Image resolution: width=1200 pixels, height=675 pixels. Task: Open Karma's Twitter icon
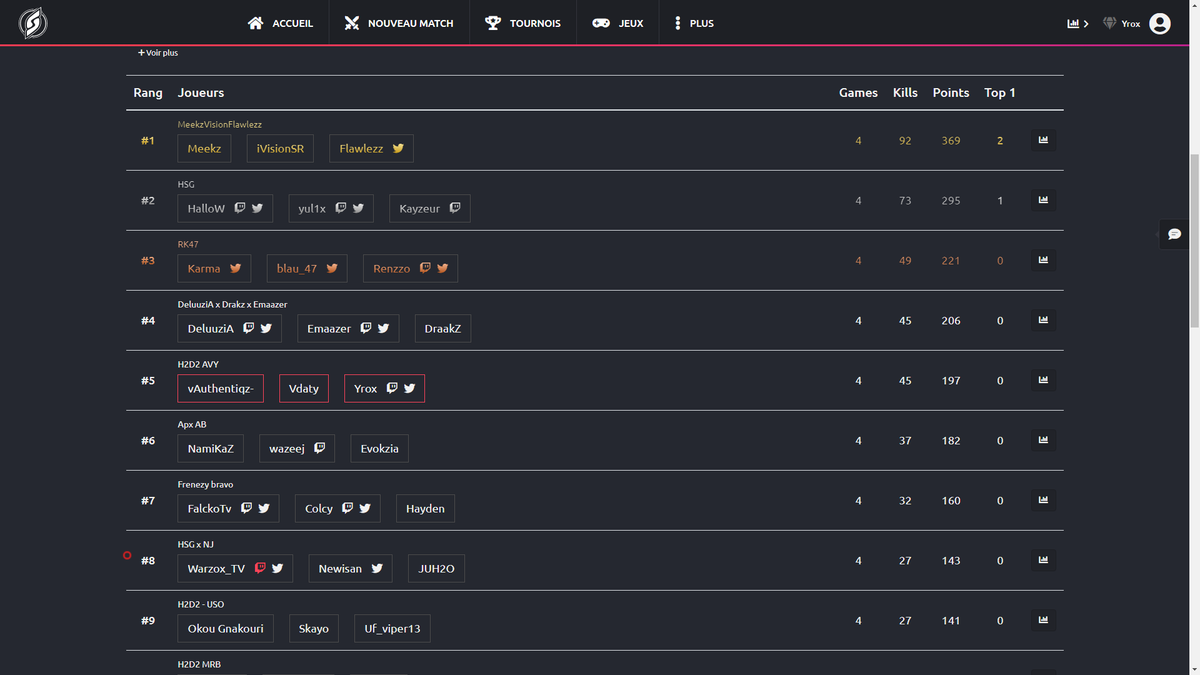click(235, 268)
